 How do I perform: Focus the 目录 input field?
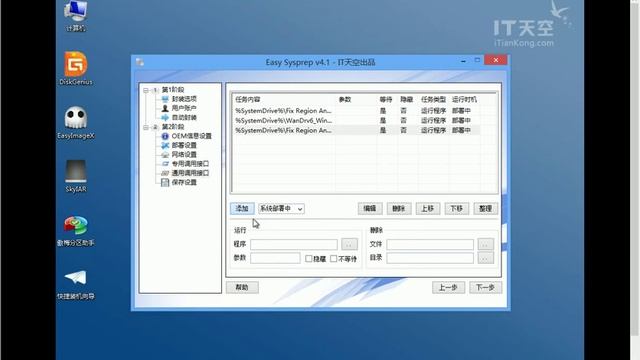click(430, 258)
